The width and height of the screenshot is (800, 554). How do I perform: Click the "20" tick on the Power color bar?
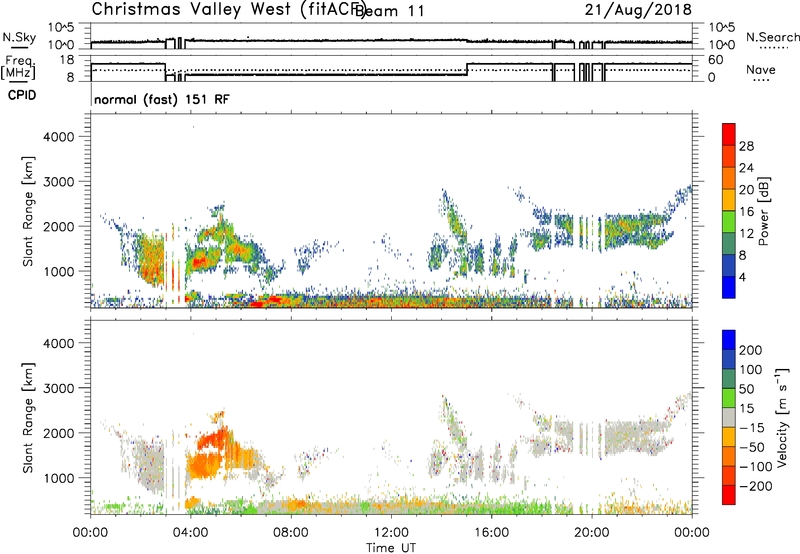tap(746, 190)
